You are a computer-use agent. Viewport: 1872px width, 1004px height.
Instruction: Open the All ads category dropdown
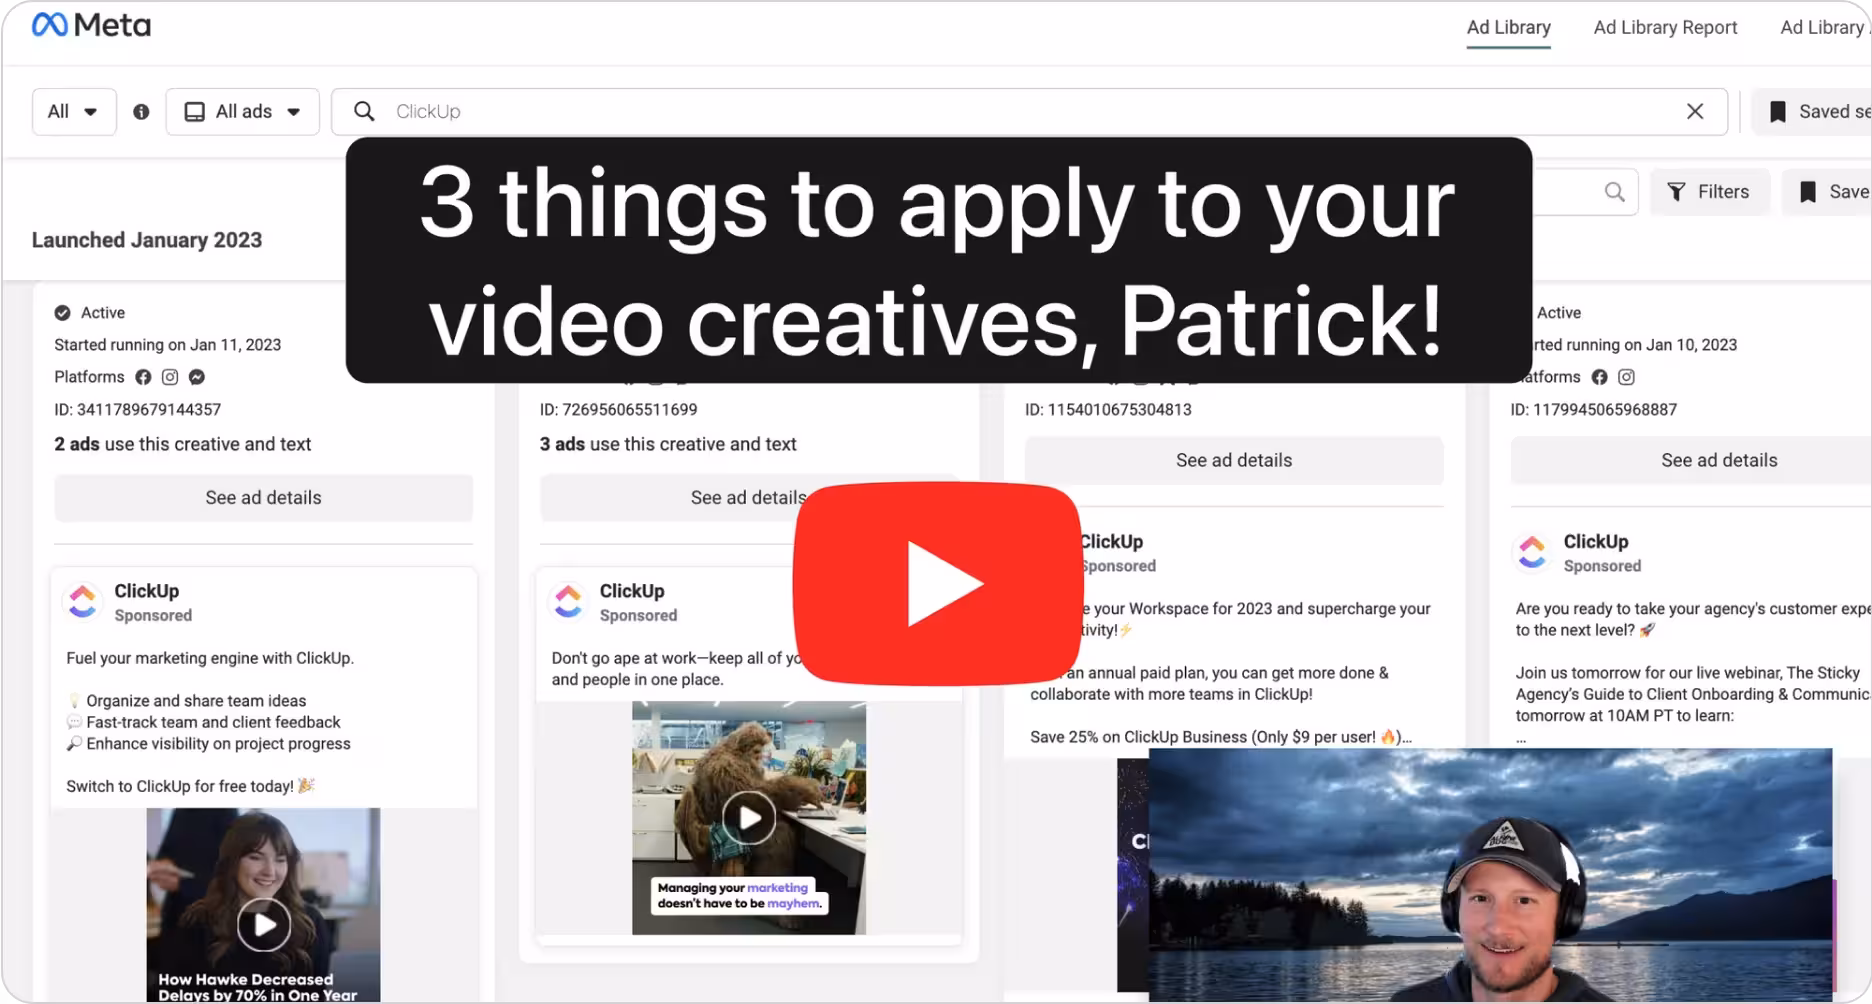click(242, 112)
